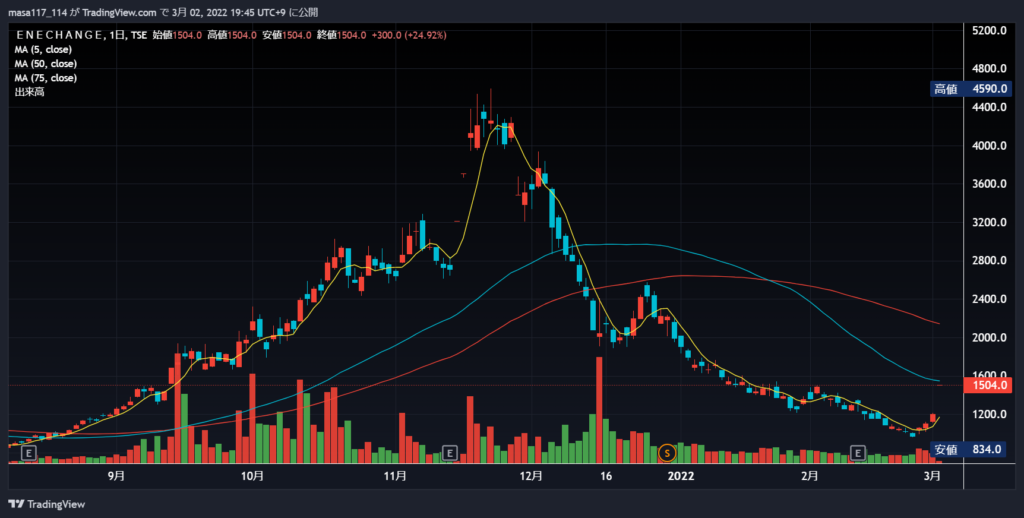This screenshot has width=1024, height=518.
Task: Click the 3600.0 price axis label
Action: click(x=989, y=184)
